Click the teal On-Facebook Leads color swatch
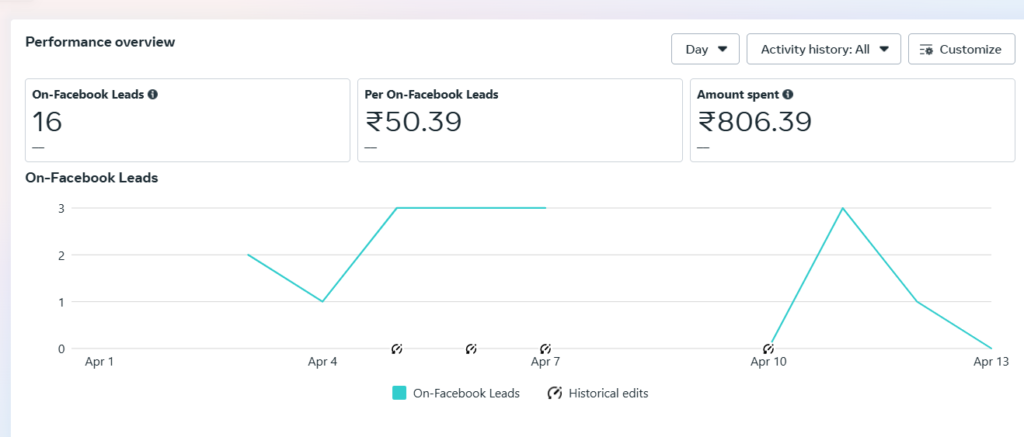The height and width of the screenshot is (437, 1024). (x=399, y=393)
